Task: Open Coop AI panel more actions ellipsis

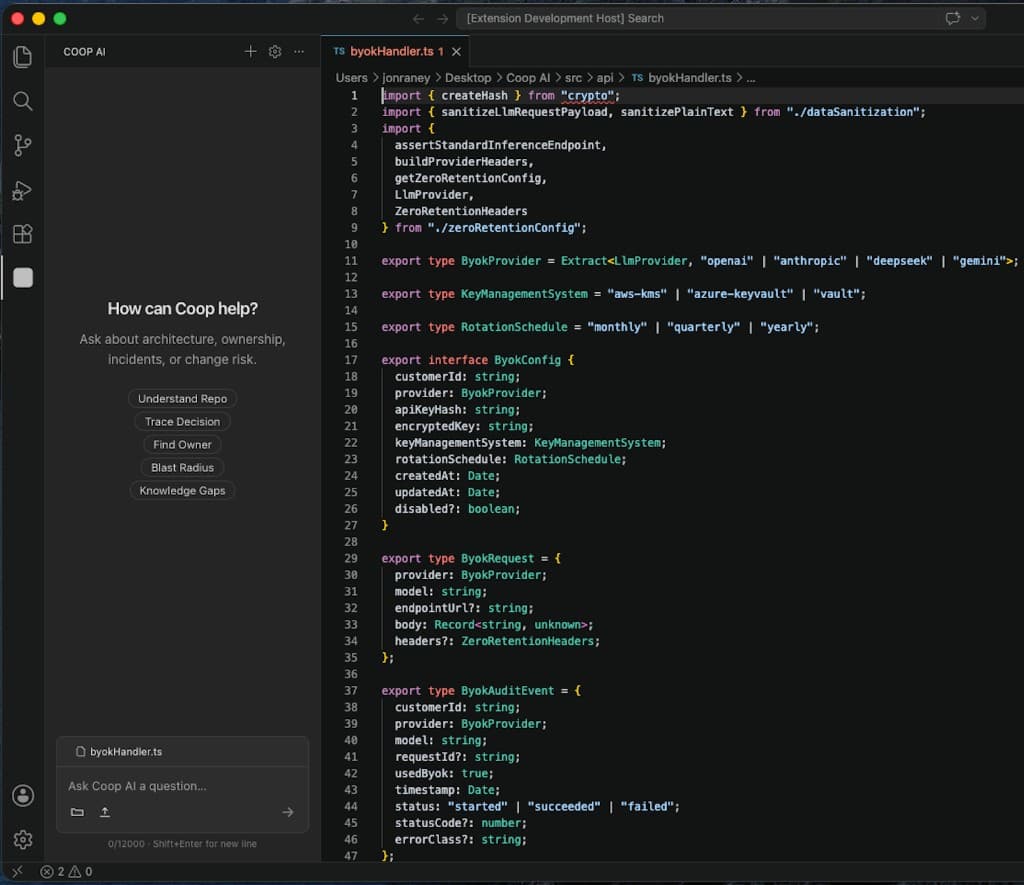Action: coord(299,52)
